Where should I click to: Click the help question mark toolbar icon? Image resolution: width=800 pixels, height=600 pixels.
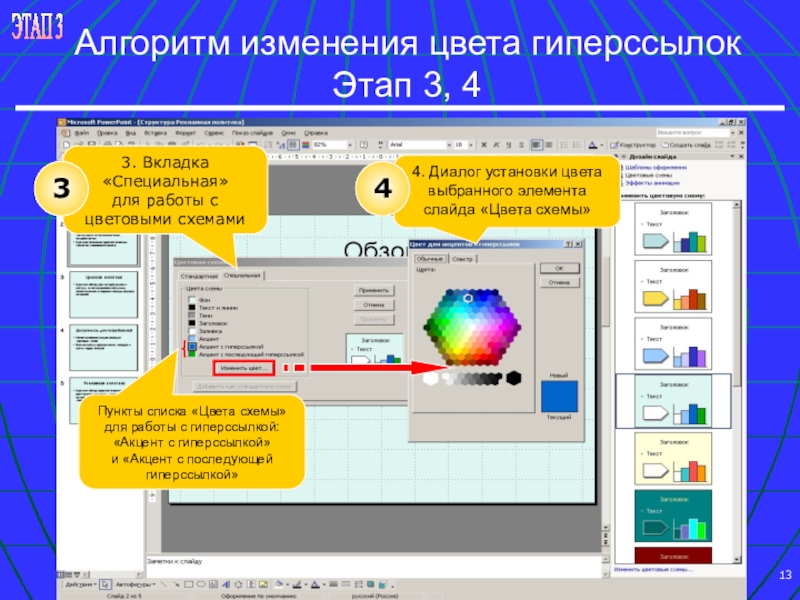coord(364,145)
